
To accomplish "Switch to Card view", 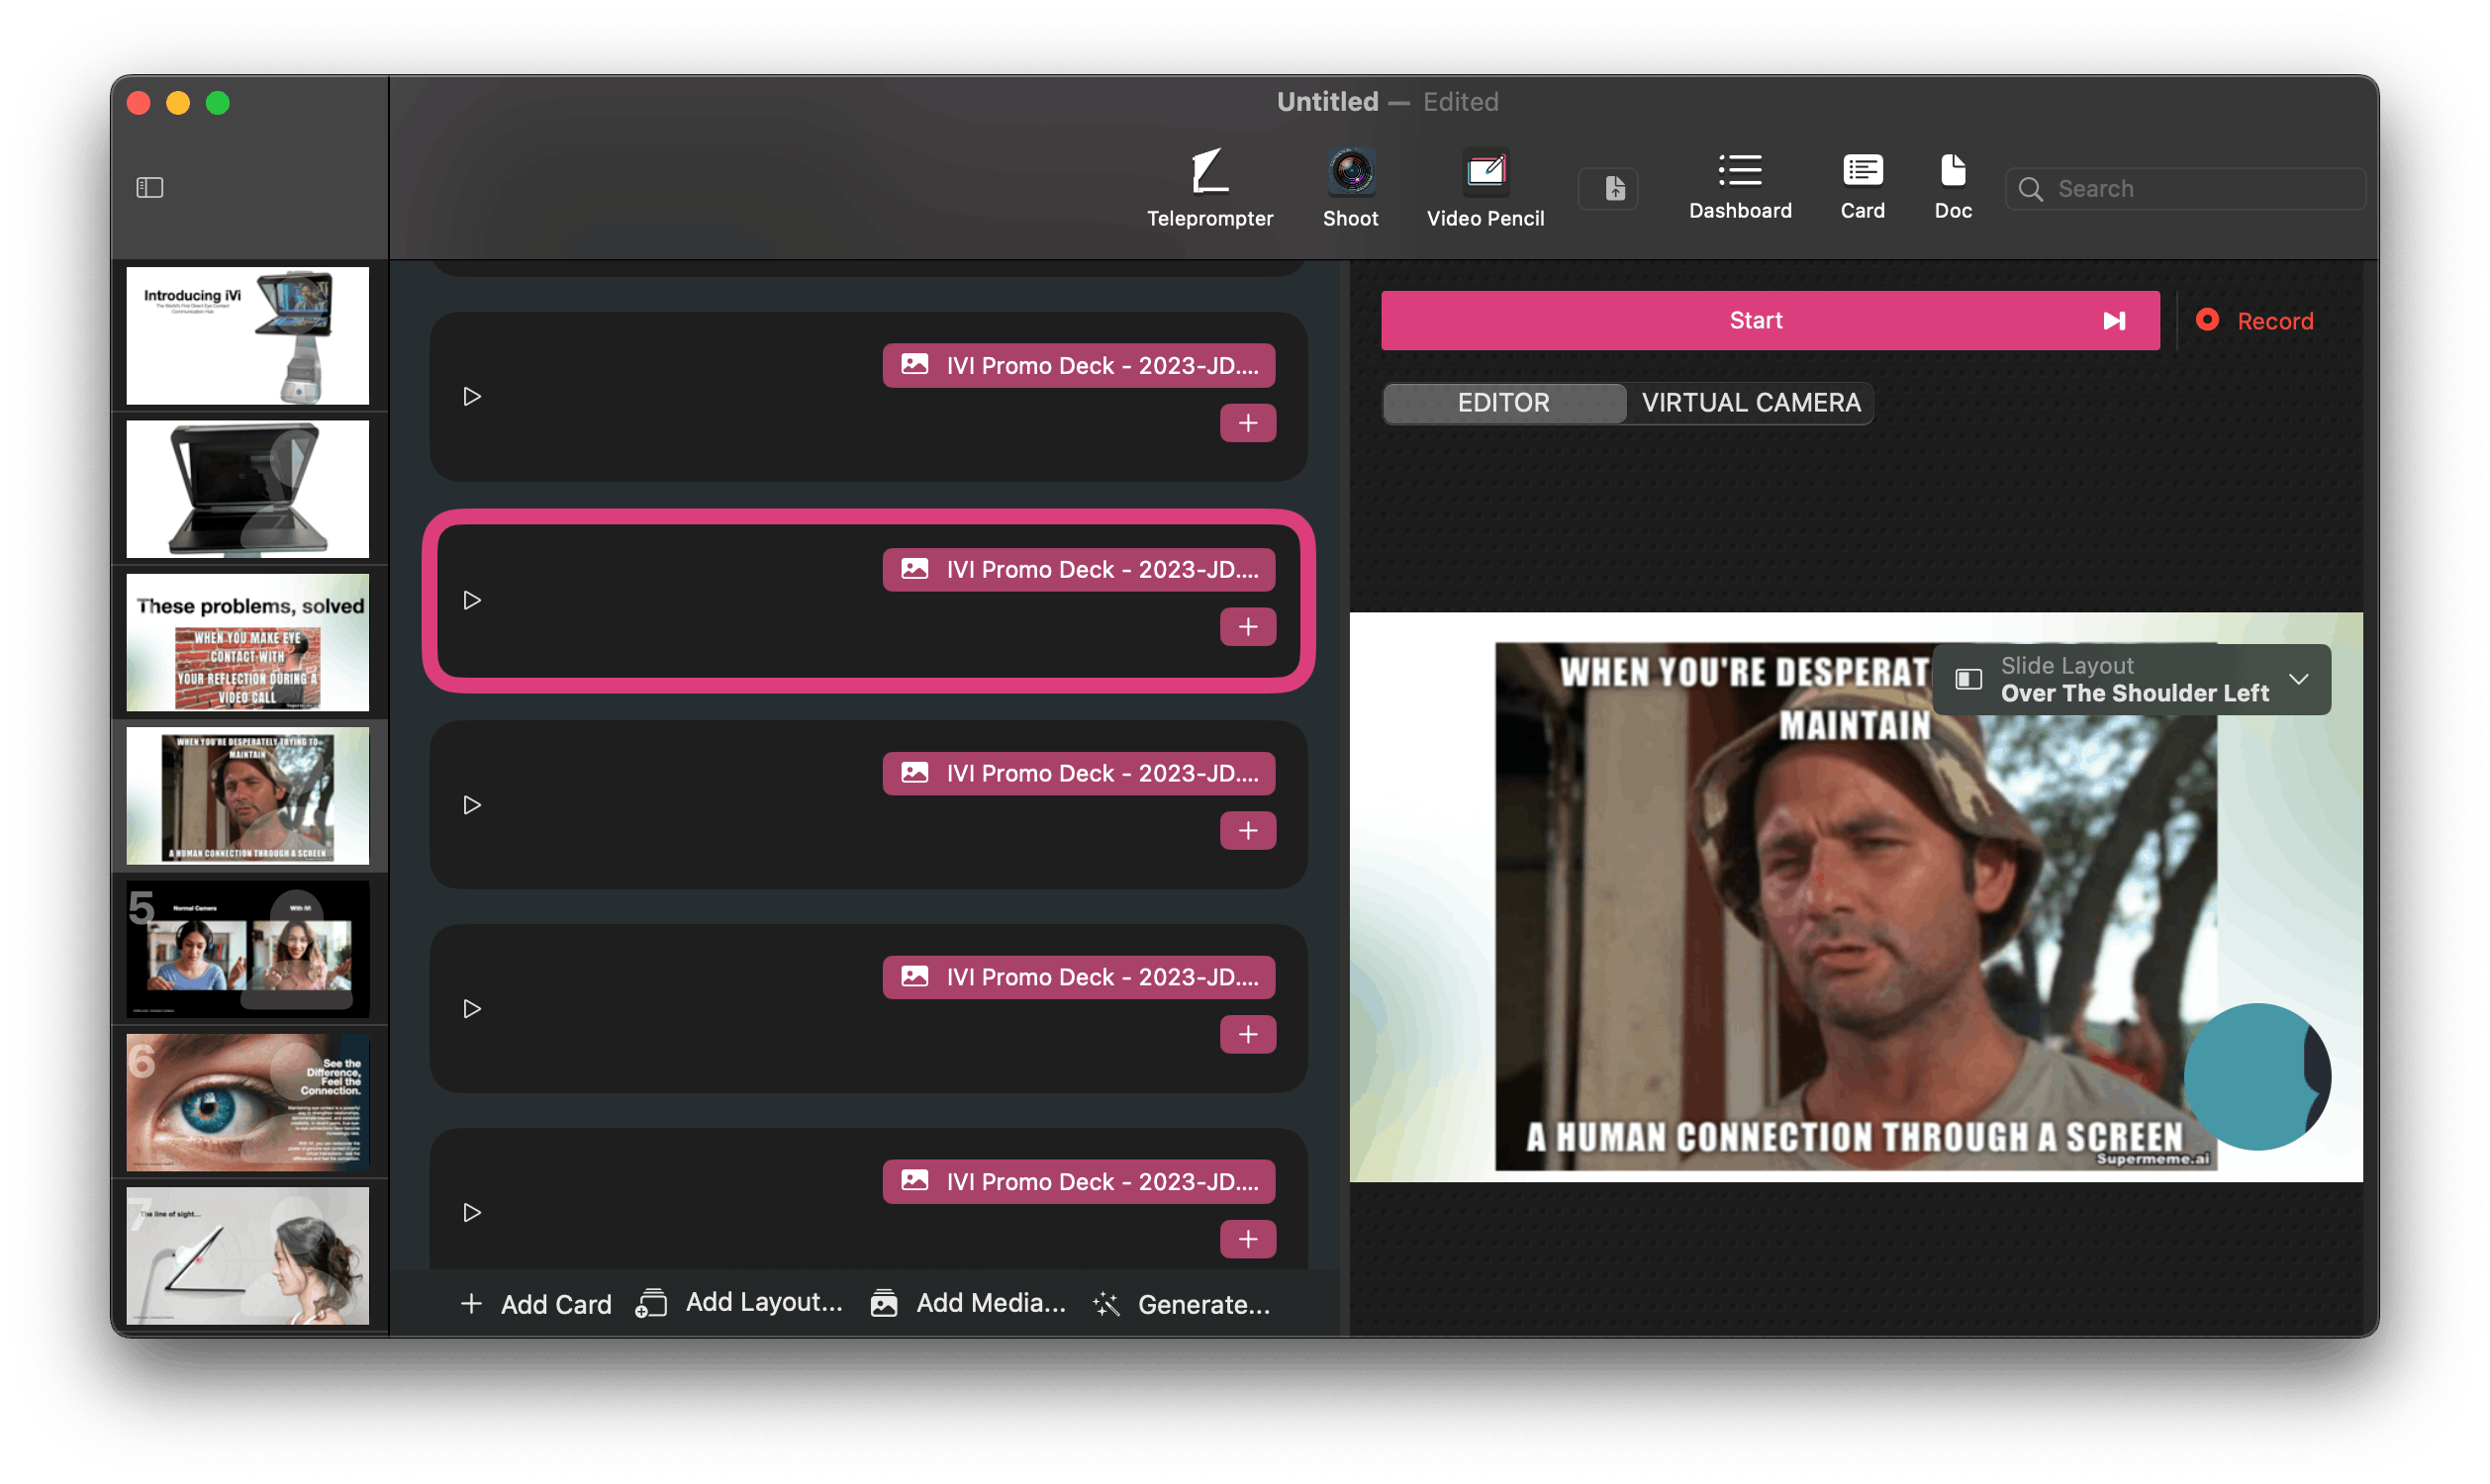I will (1864, 187).
